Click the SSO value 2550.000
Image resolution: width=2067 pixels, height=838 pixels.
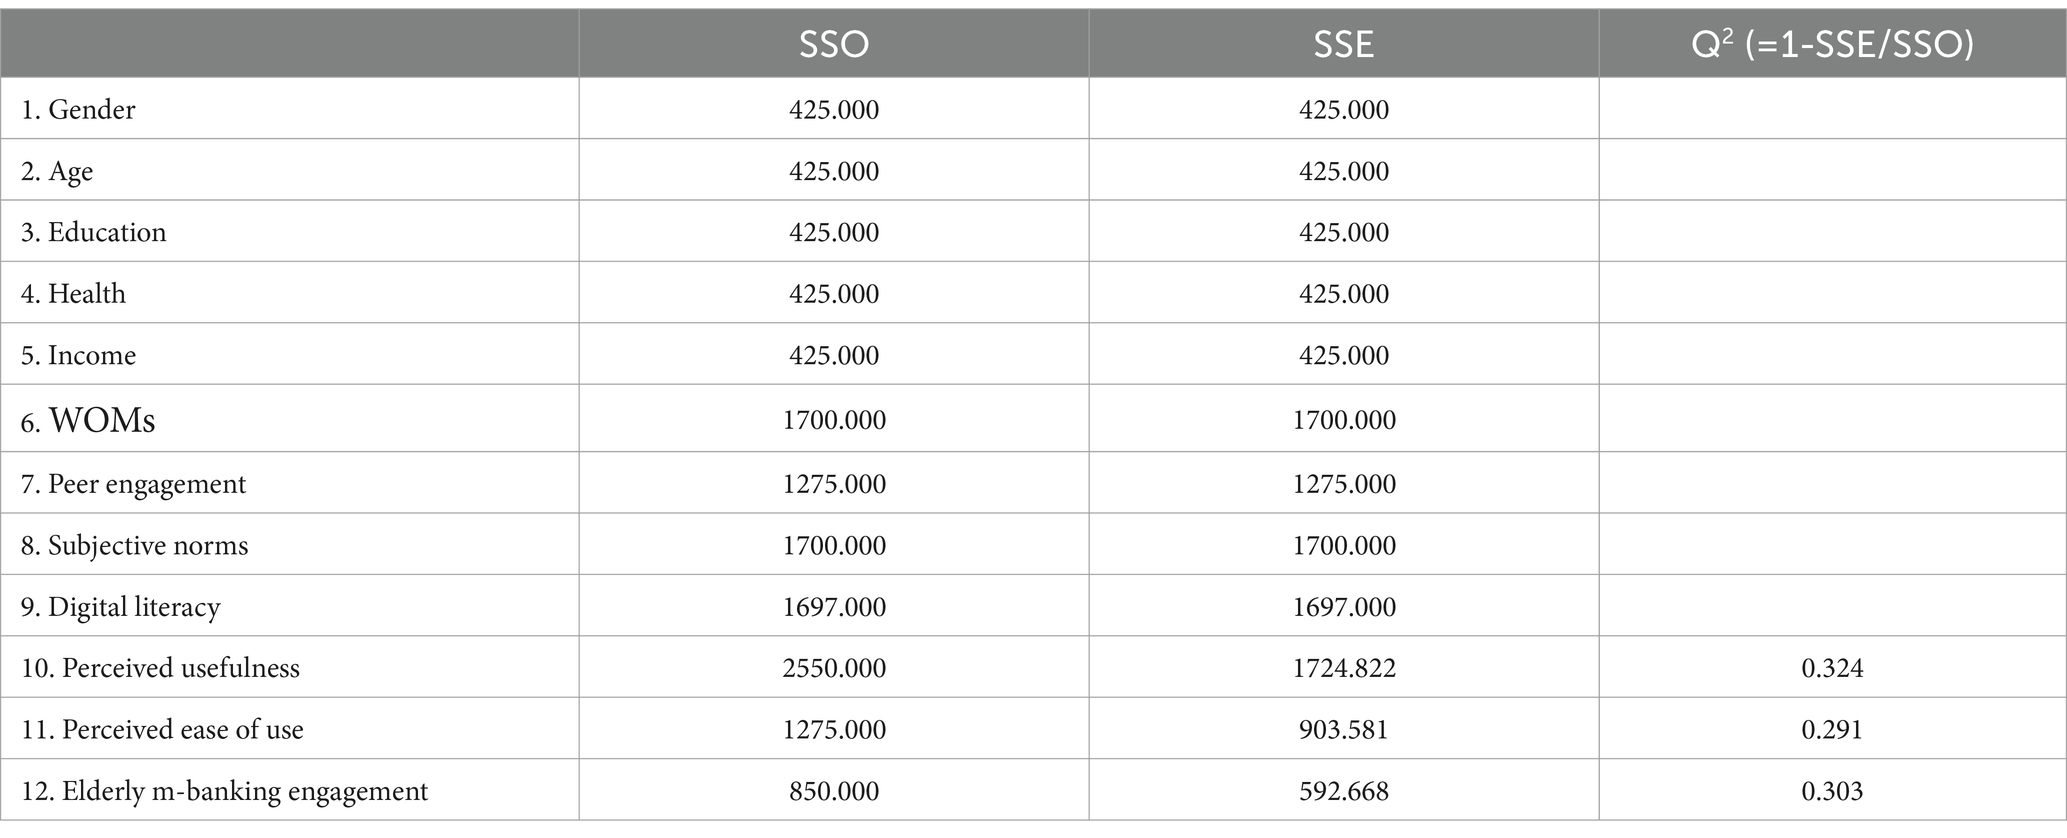click(834, 668)
